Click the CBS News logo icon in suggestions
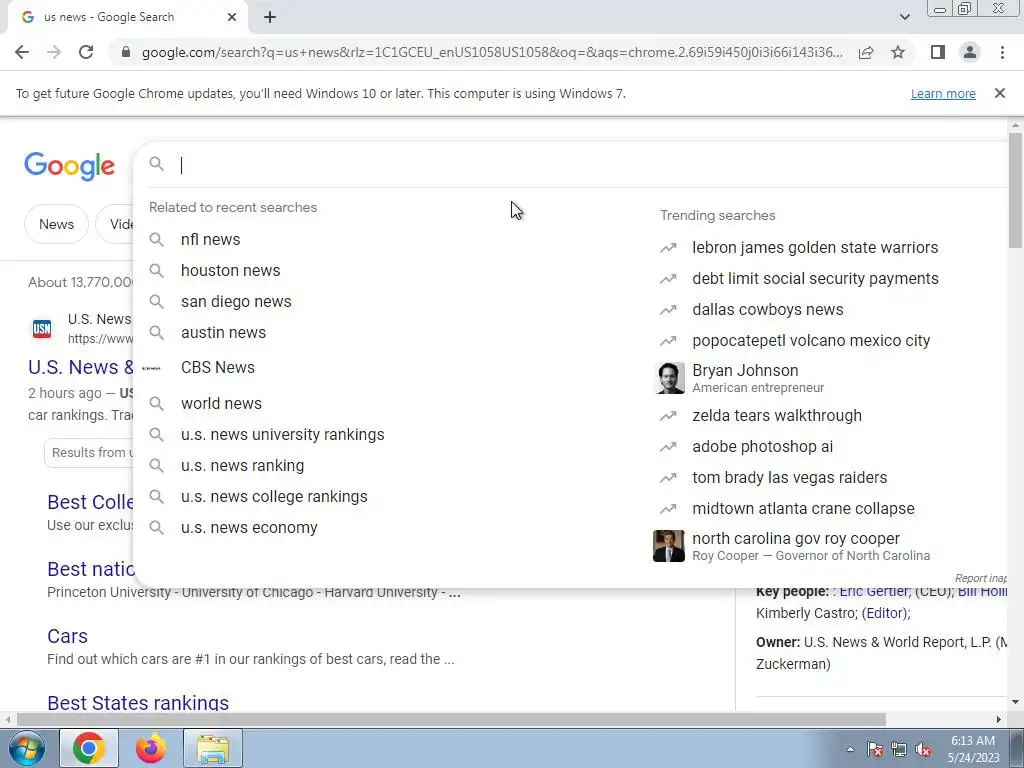This screenshot has width=1024, height=768. pyautogui.click(x=152, y=368)
